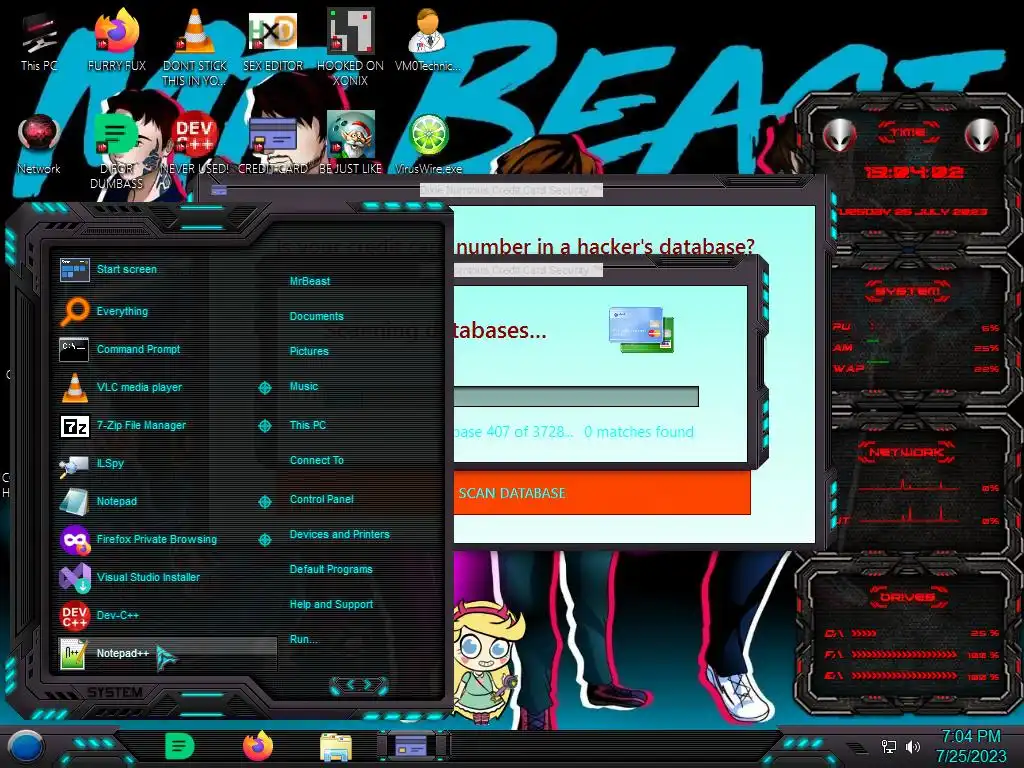This screenshot has height=768, width=1024.
Task: Expand Firefox Private Browsing jump list arrow
Action: 264,539
